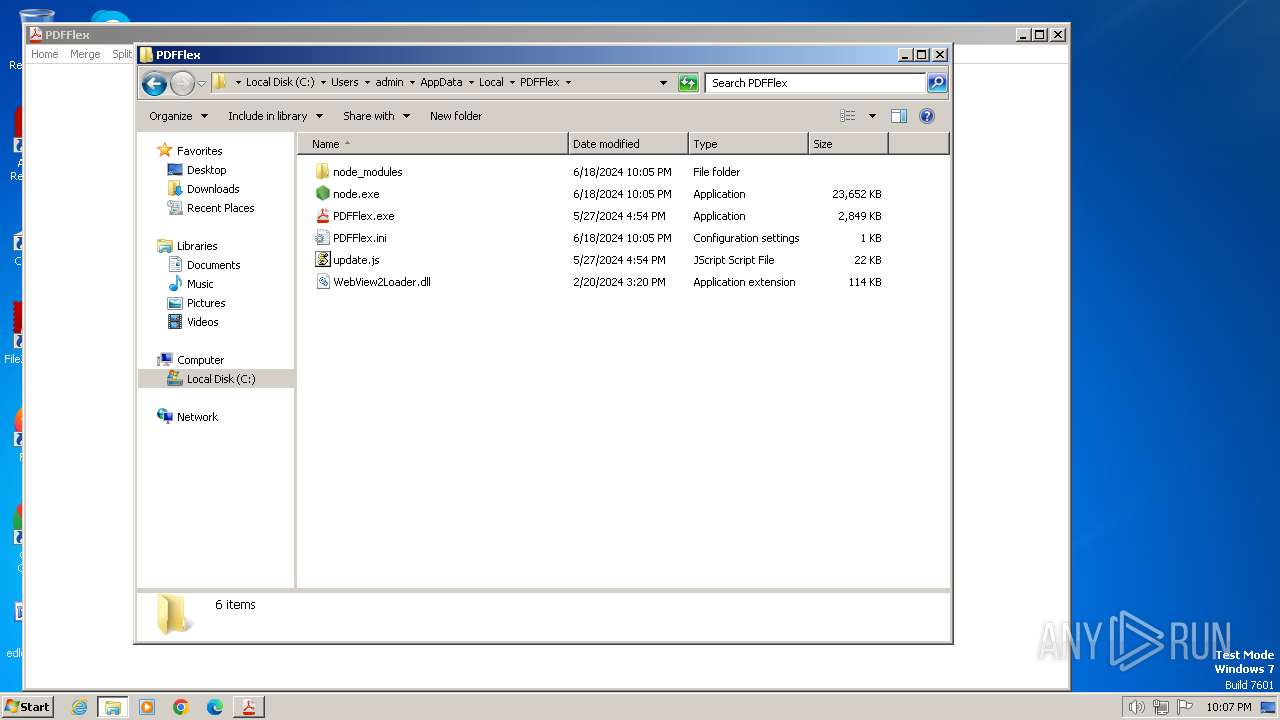The width and height of the screenshot is (1280, 720).
Task: Open the Music library
Action: pos(200,284)
